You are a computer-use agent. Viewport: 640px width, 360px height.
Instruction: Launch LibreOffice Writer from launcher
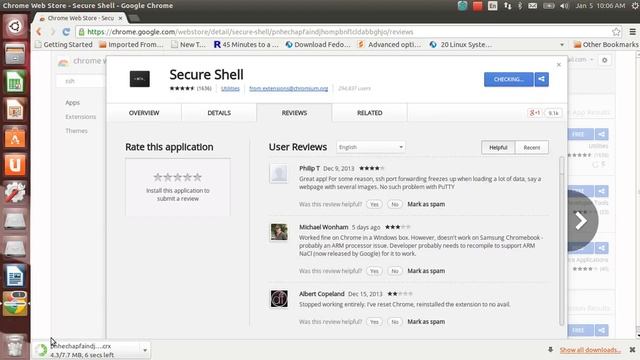click(x=15, y=276)
